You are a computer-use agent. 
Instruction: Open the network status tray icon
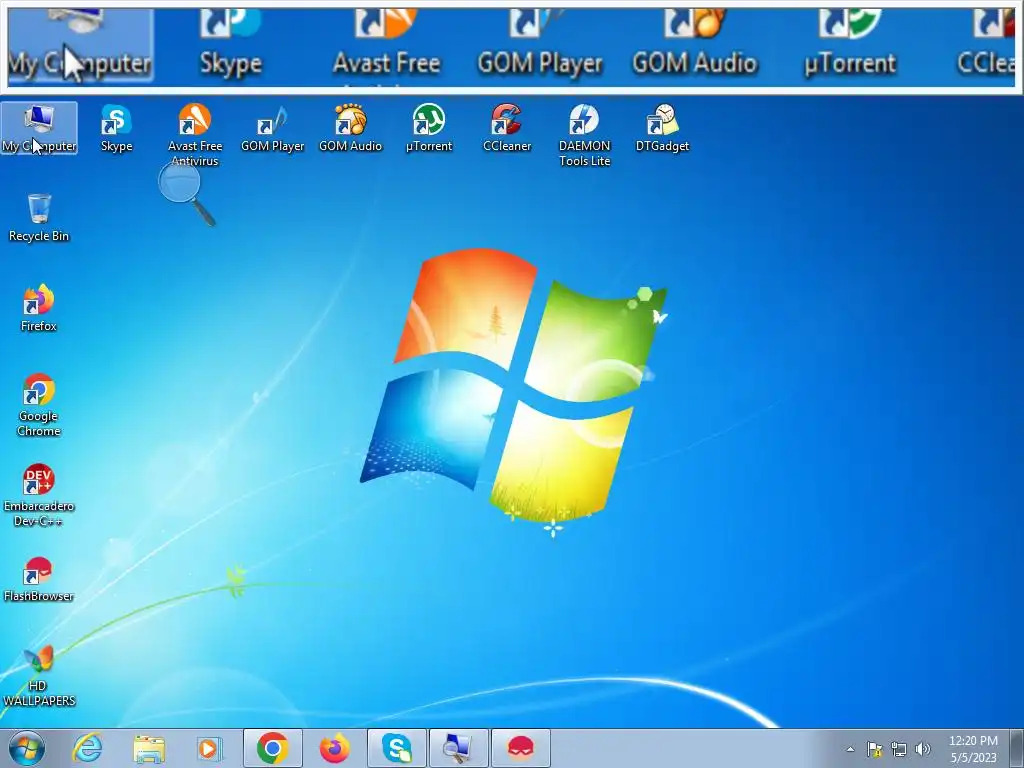point(899,749)
